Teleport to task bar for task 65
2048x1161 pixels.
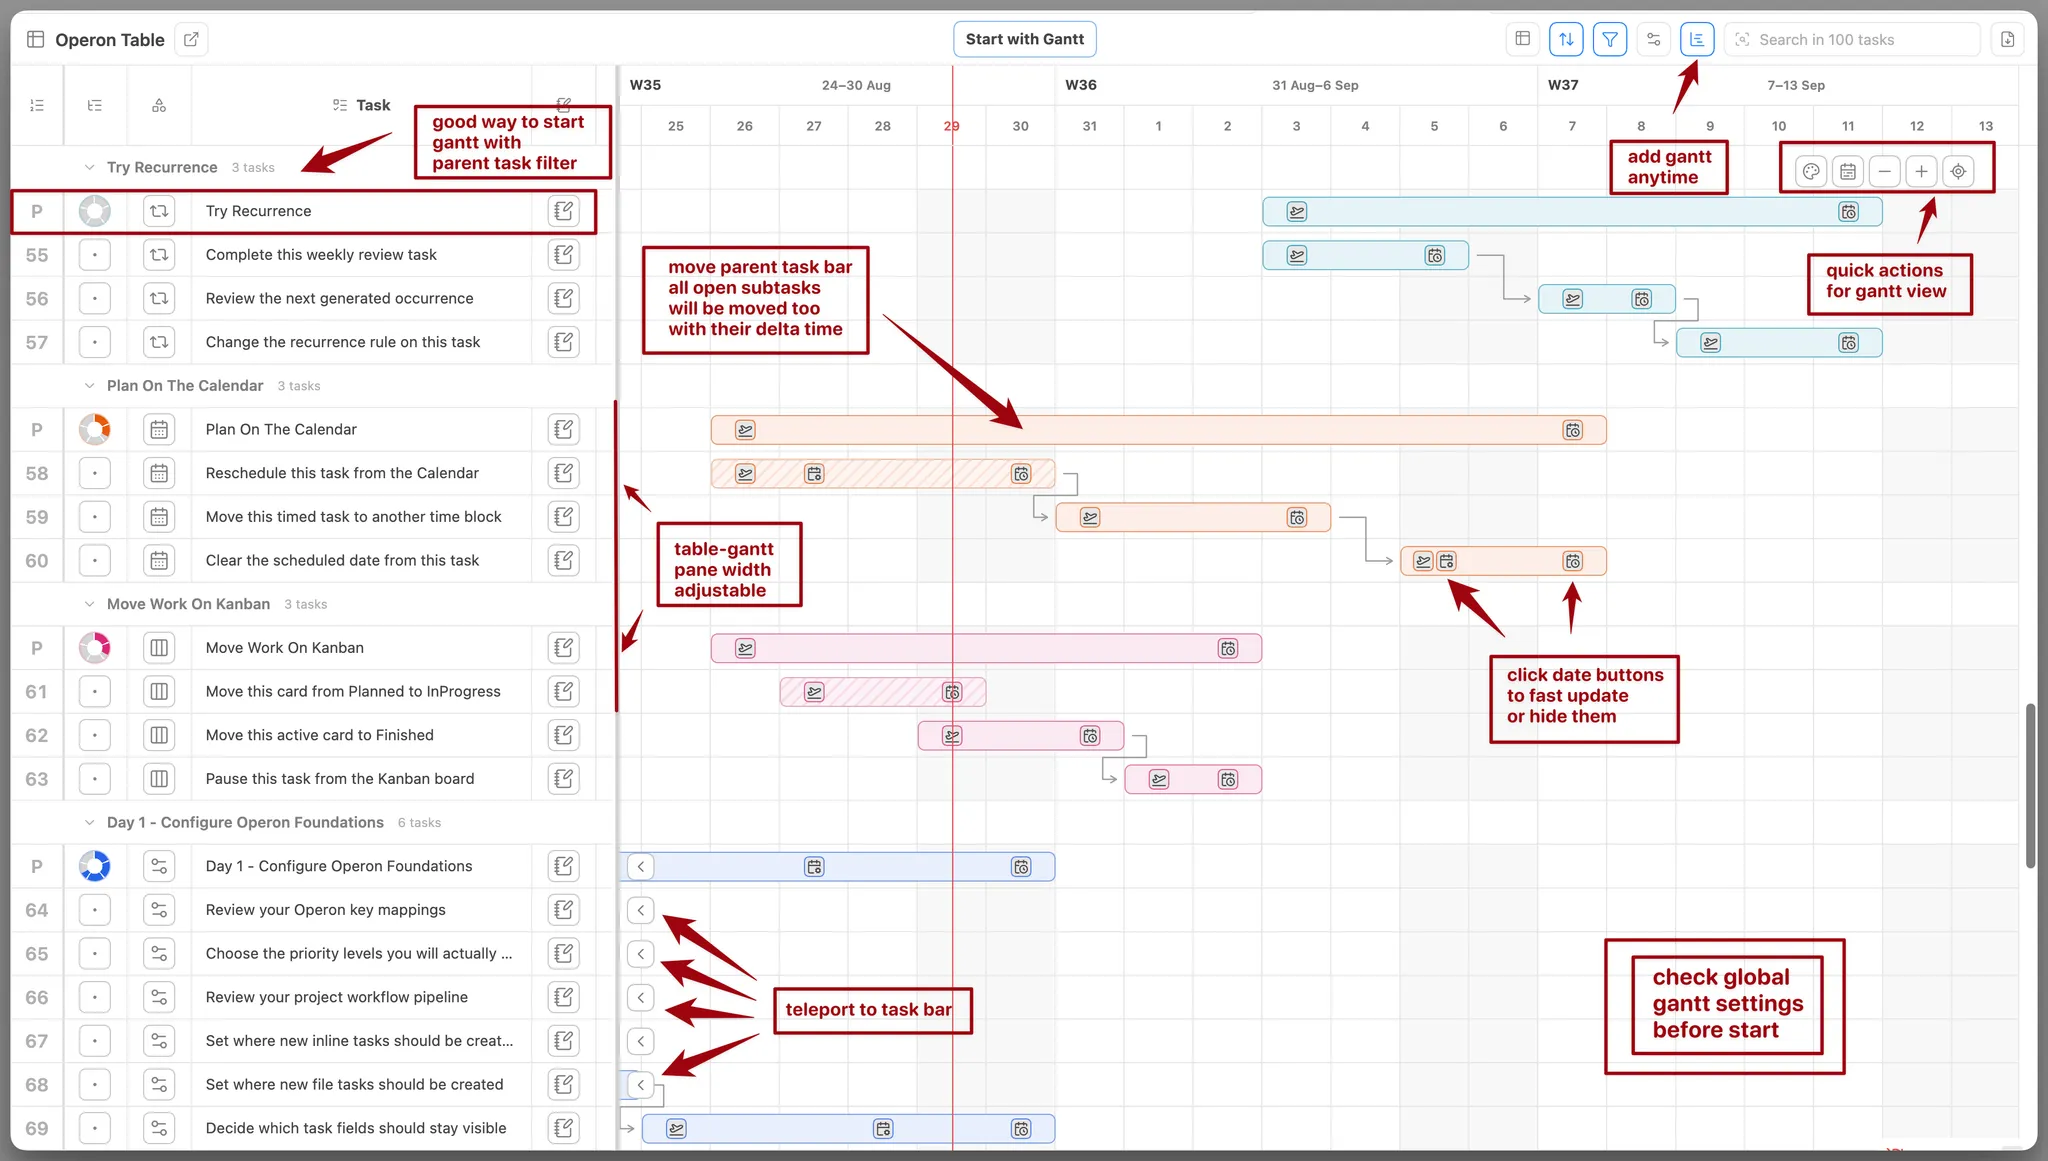click(x=641, y=954)
